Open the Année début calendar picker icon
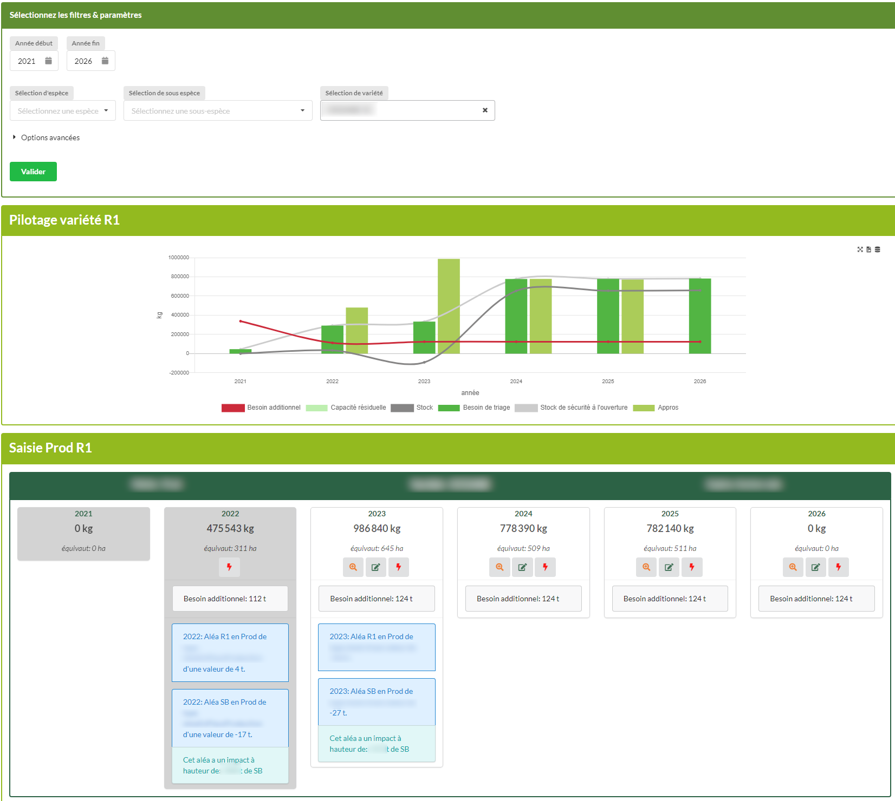The image size is (895, 801). [x=49, y=61]
